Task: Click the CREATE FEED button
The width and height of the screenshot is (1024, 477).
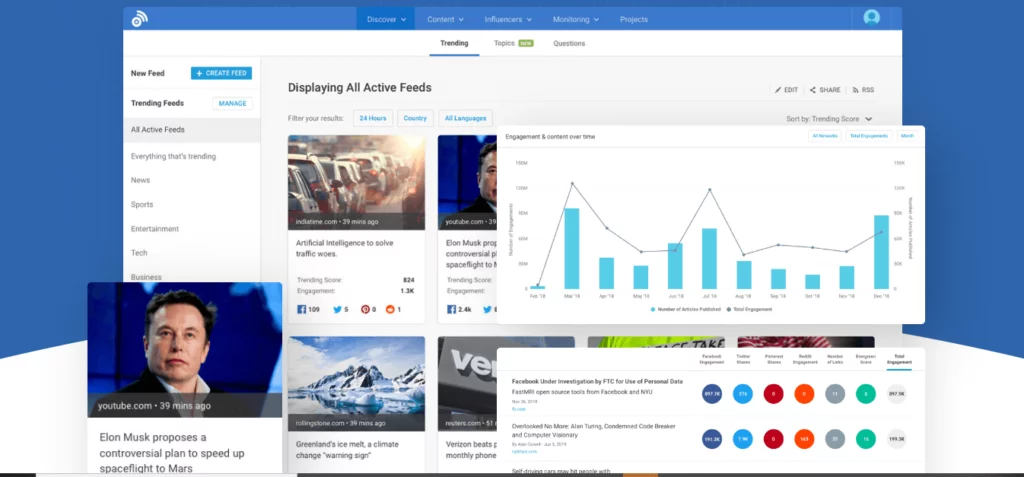Action: [221, 73]
